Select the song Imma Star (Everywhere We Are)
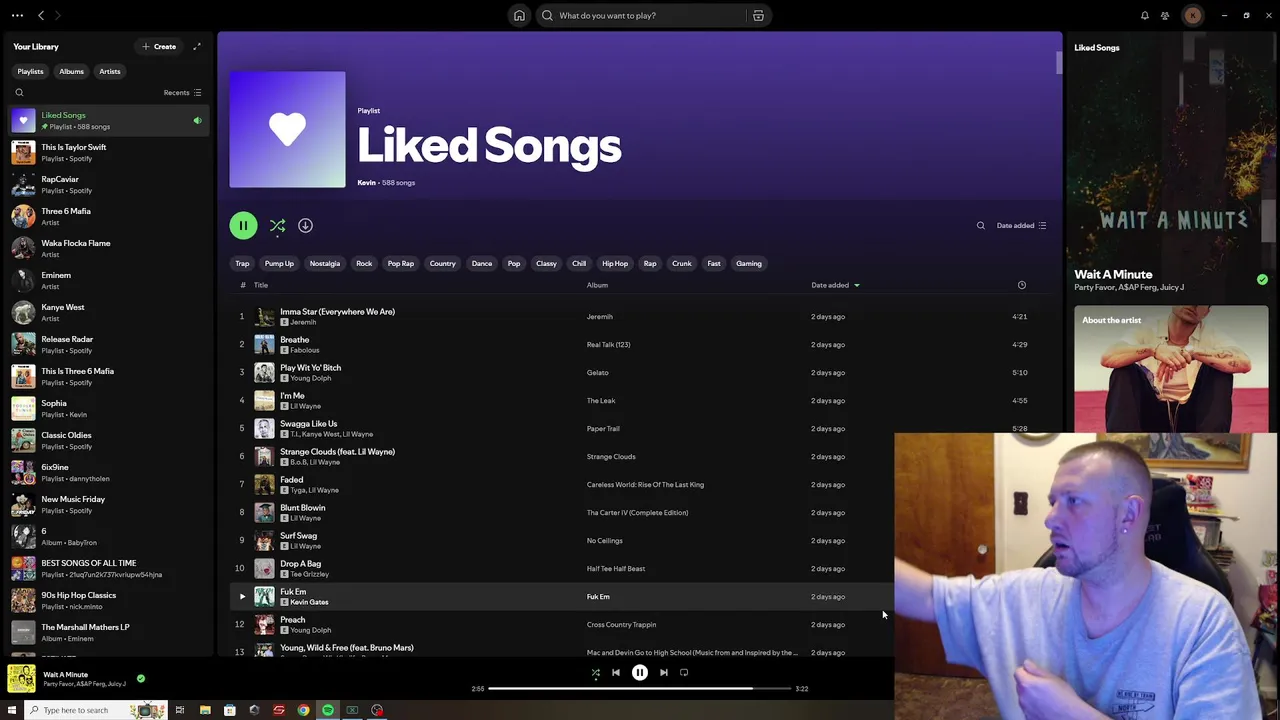The height and width of the screenshot is (720, 1280). click(x=337, y=311)
